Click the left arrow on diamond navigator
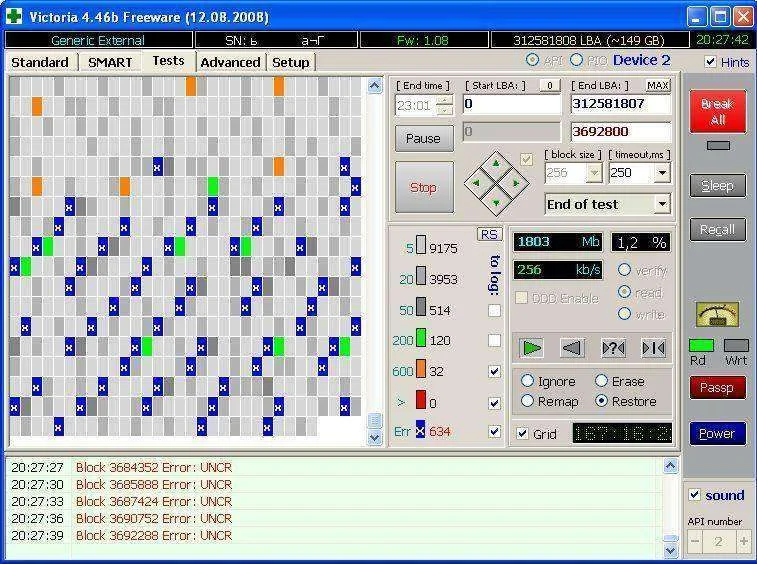 477,183
